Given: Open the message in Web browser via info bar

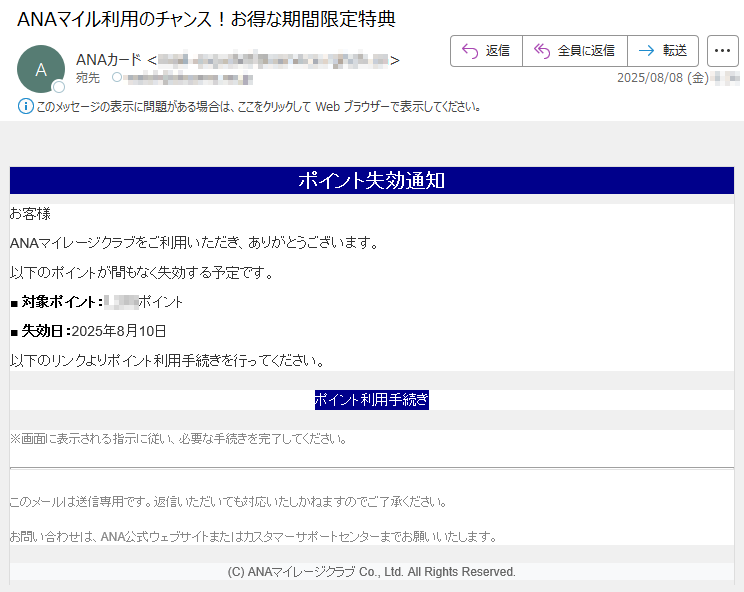Looking at the screenshot, I should [259, 106].
